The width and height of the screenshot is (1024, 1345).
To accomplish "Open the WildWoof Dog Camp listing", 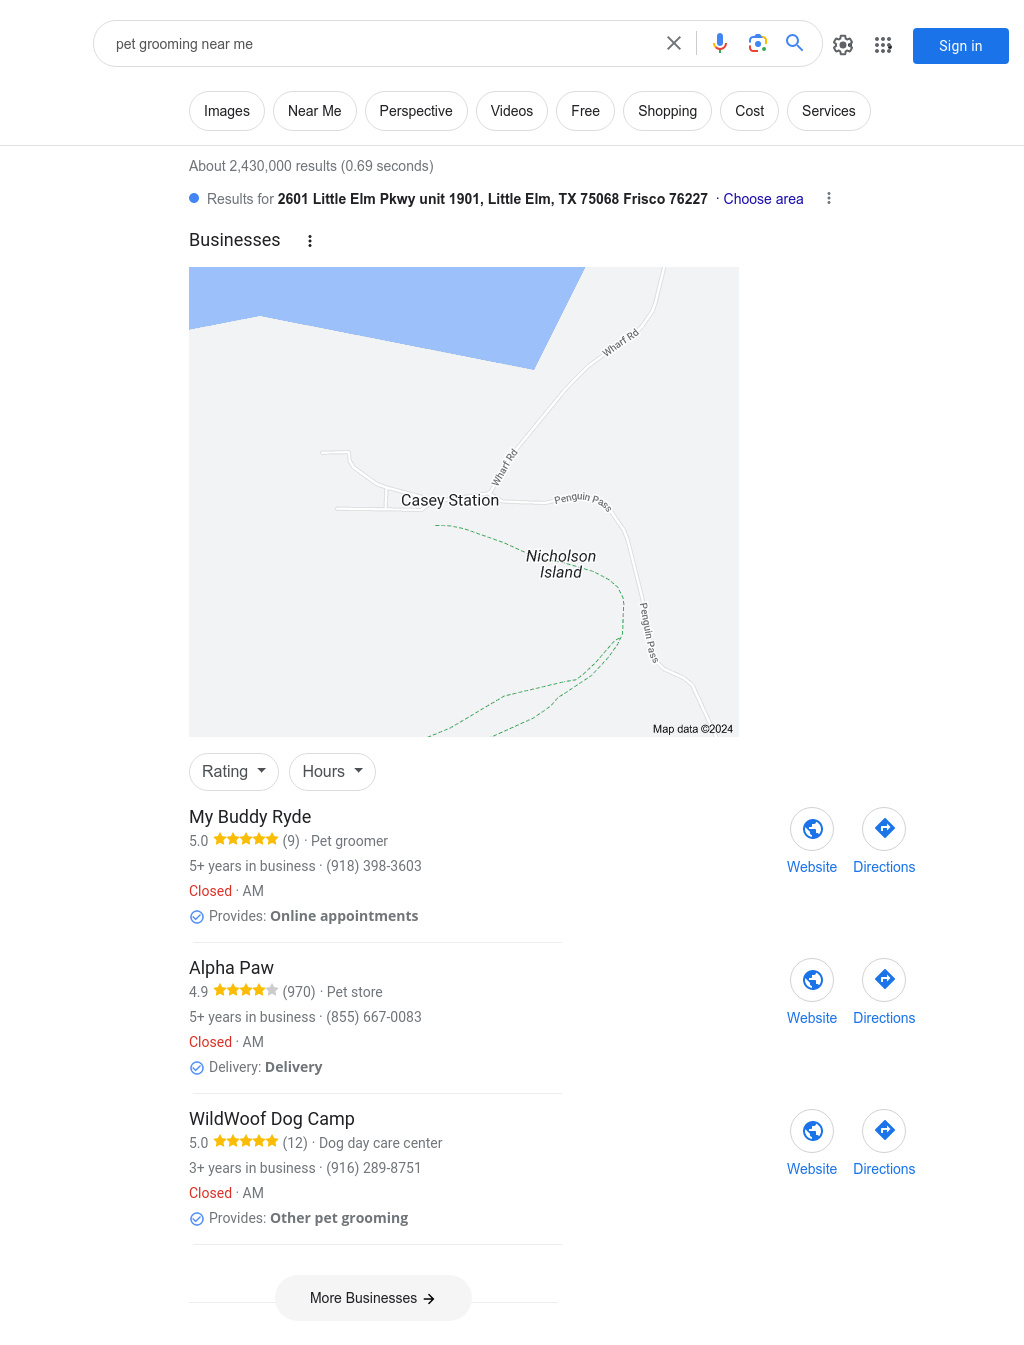I will 272,1119.
